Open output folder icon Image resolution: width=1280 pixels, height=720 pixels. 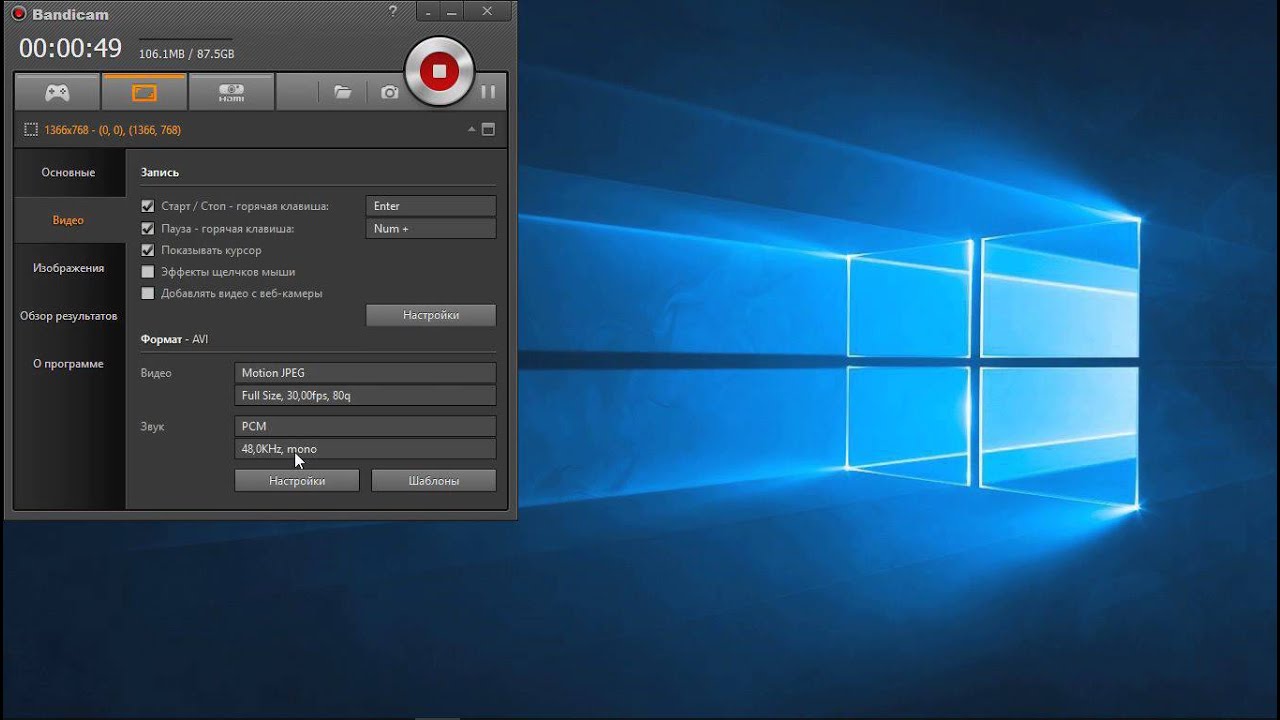click(x=343, y=92)
